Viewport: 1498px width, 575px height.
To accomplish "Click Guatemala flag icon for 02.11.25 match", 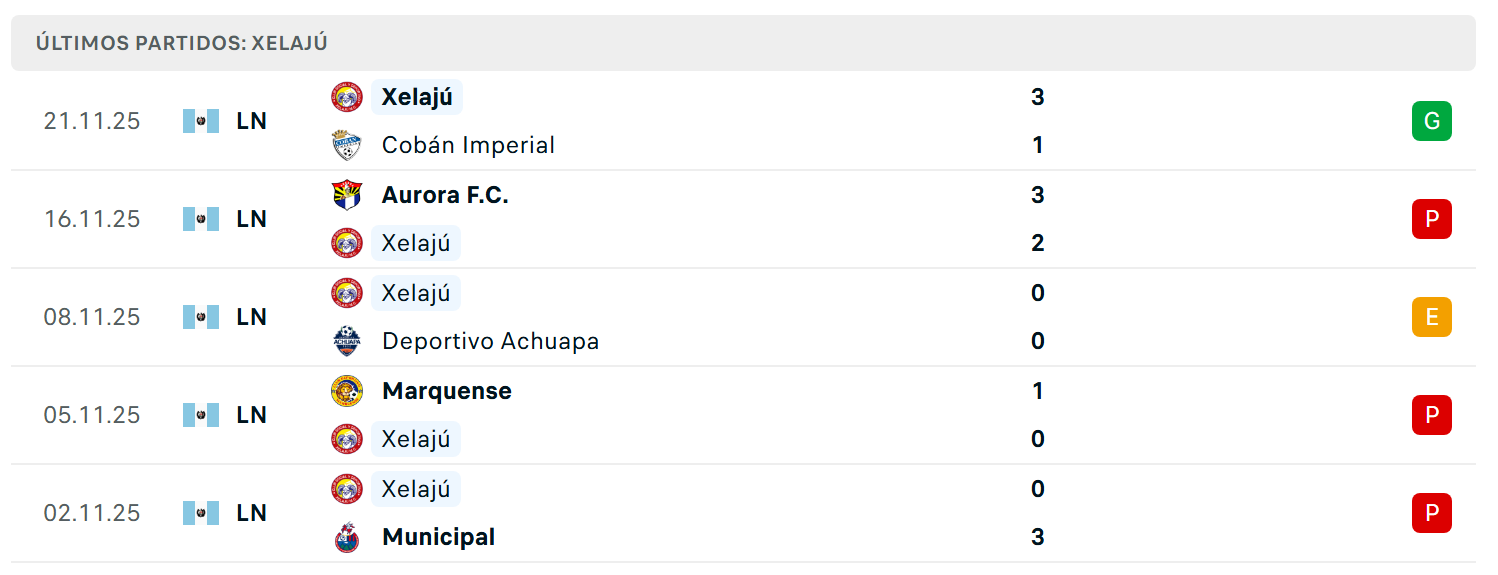I will 201,513.
